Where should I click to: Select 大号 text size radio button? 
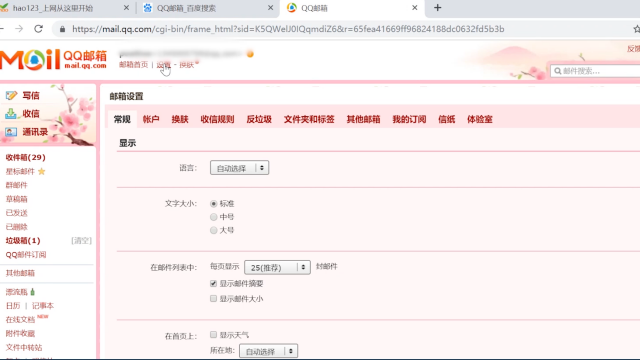click(213, 230)
